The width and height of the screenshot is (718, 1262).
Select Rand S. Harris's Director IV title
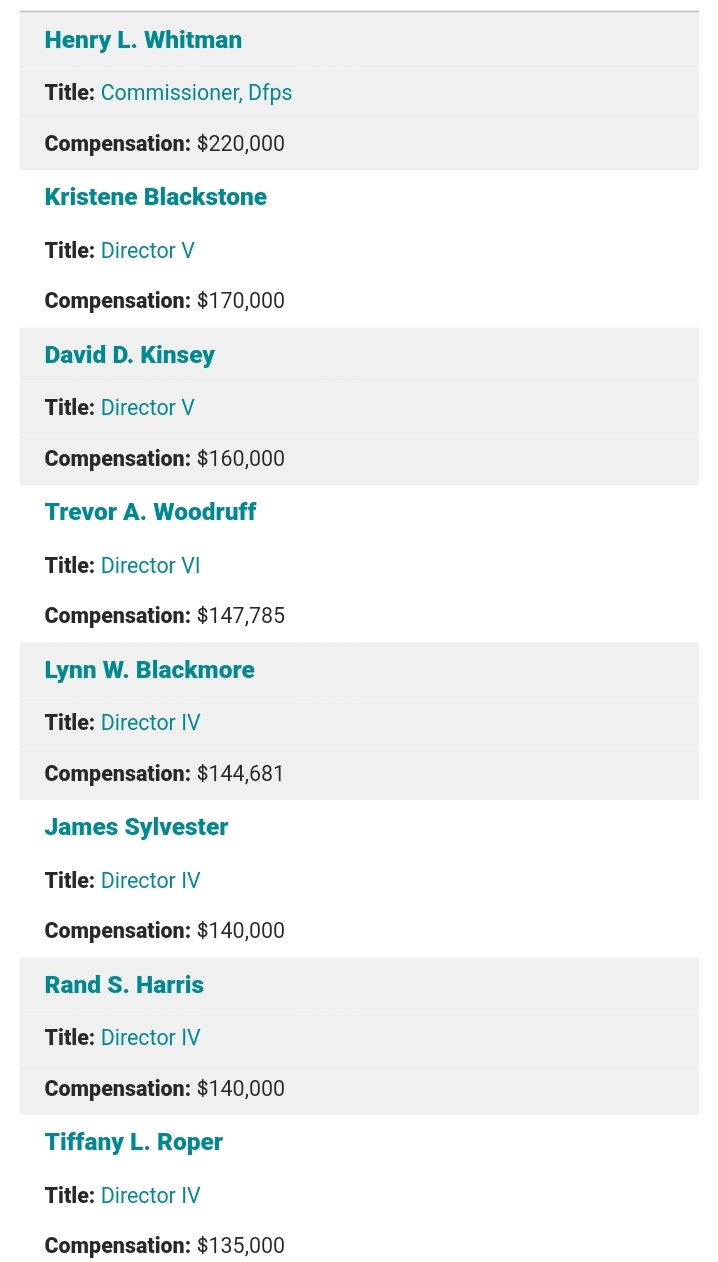(x=150, y=1038)
